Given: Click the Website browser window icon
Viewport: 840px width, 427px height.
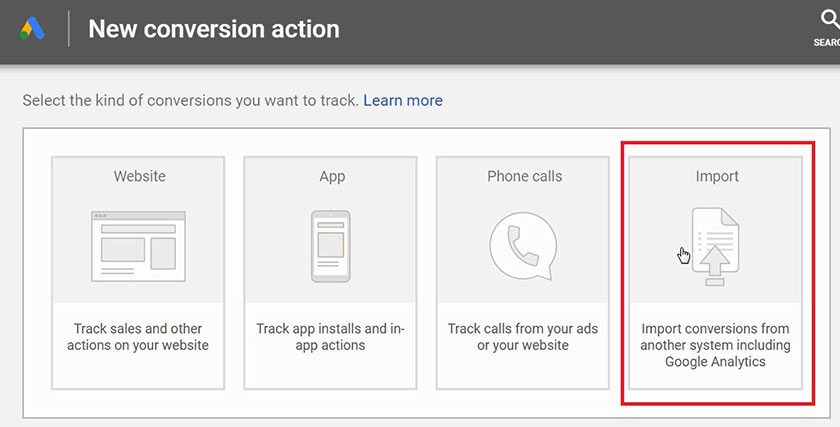Looking at the screenshot, I should click(x=139, y=245).
